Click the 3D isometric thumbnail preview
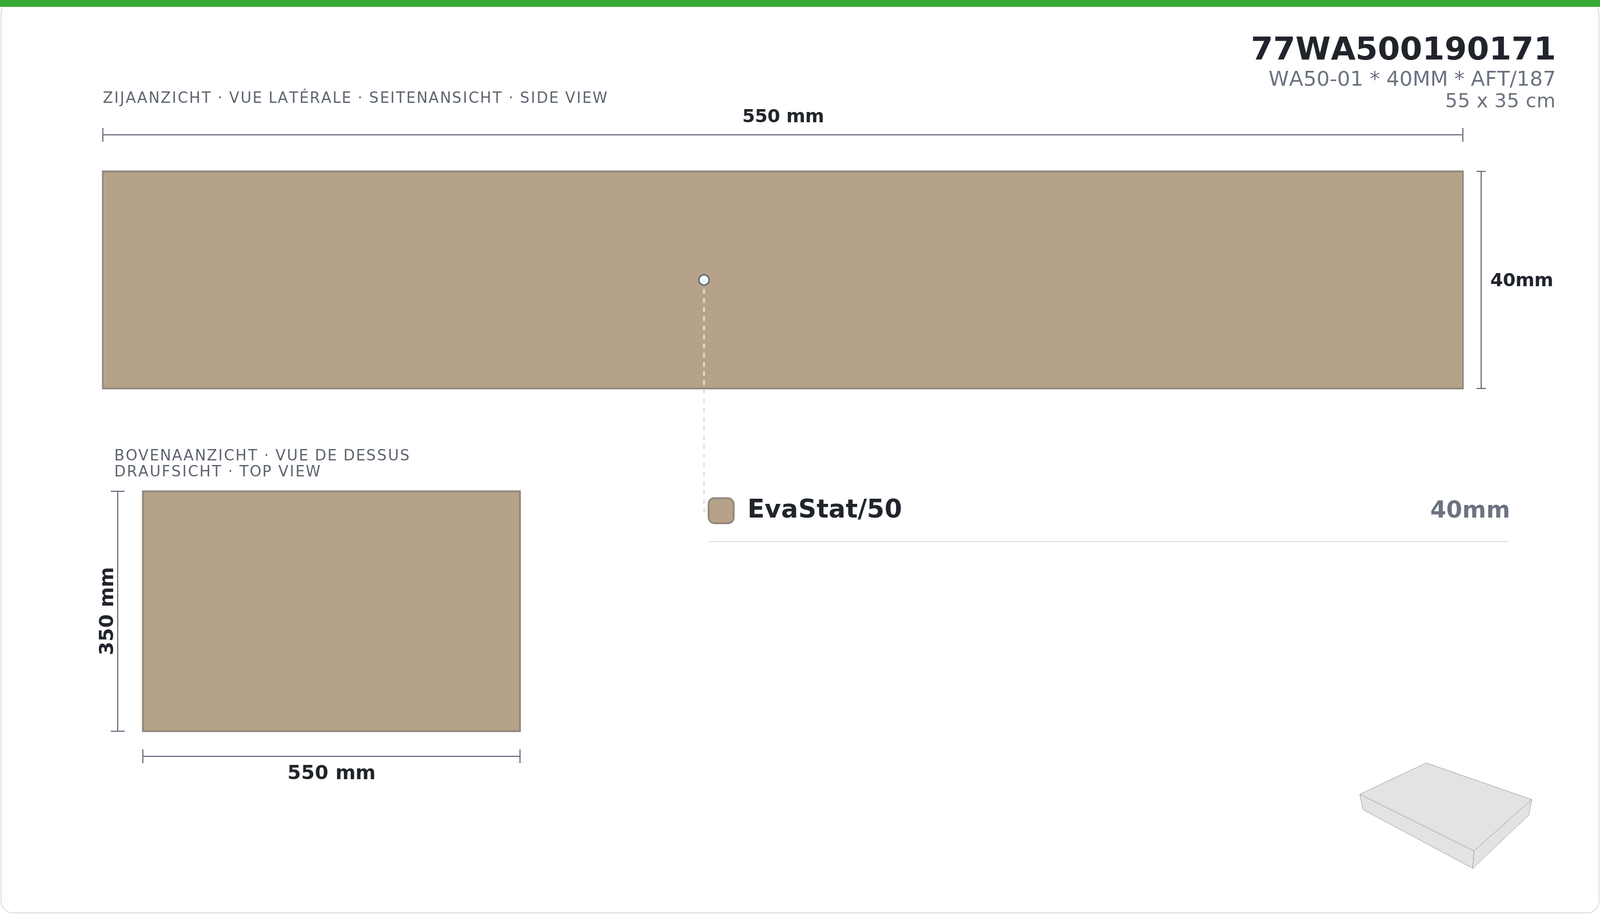The height and width of the screenshot is (914, 1600). 1445,815
